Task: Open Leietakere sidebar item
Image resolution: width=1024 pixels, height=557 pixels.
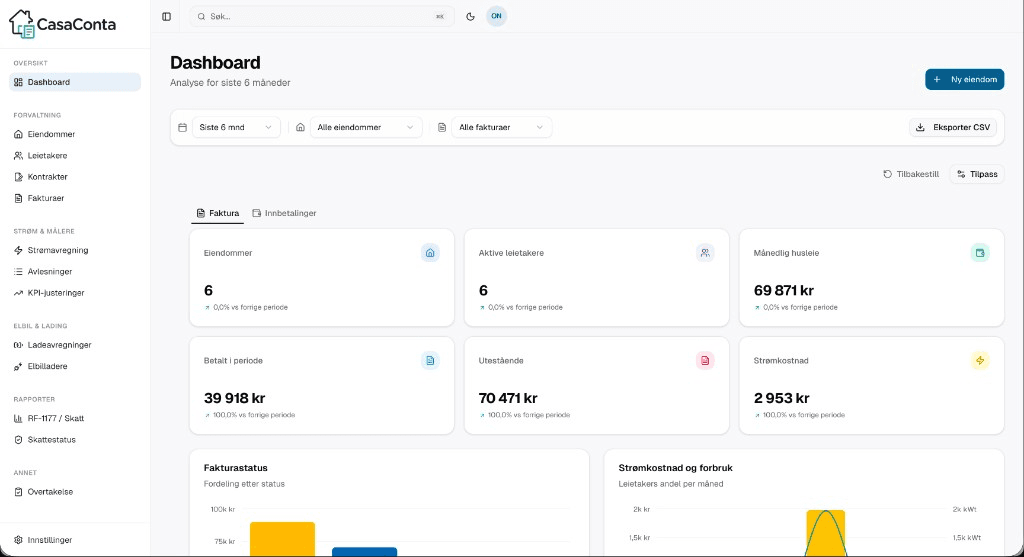Action: 75,155
